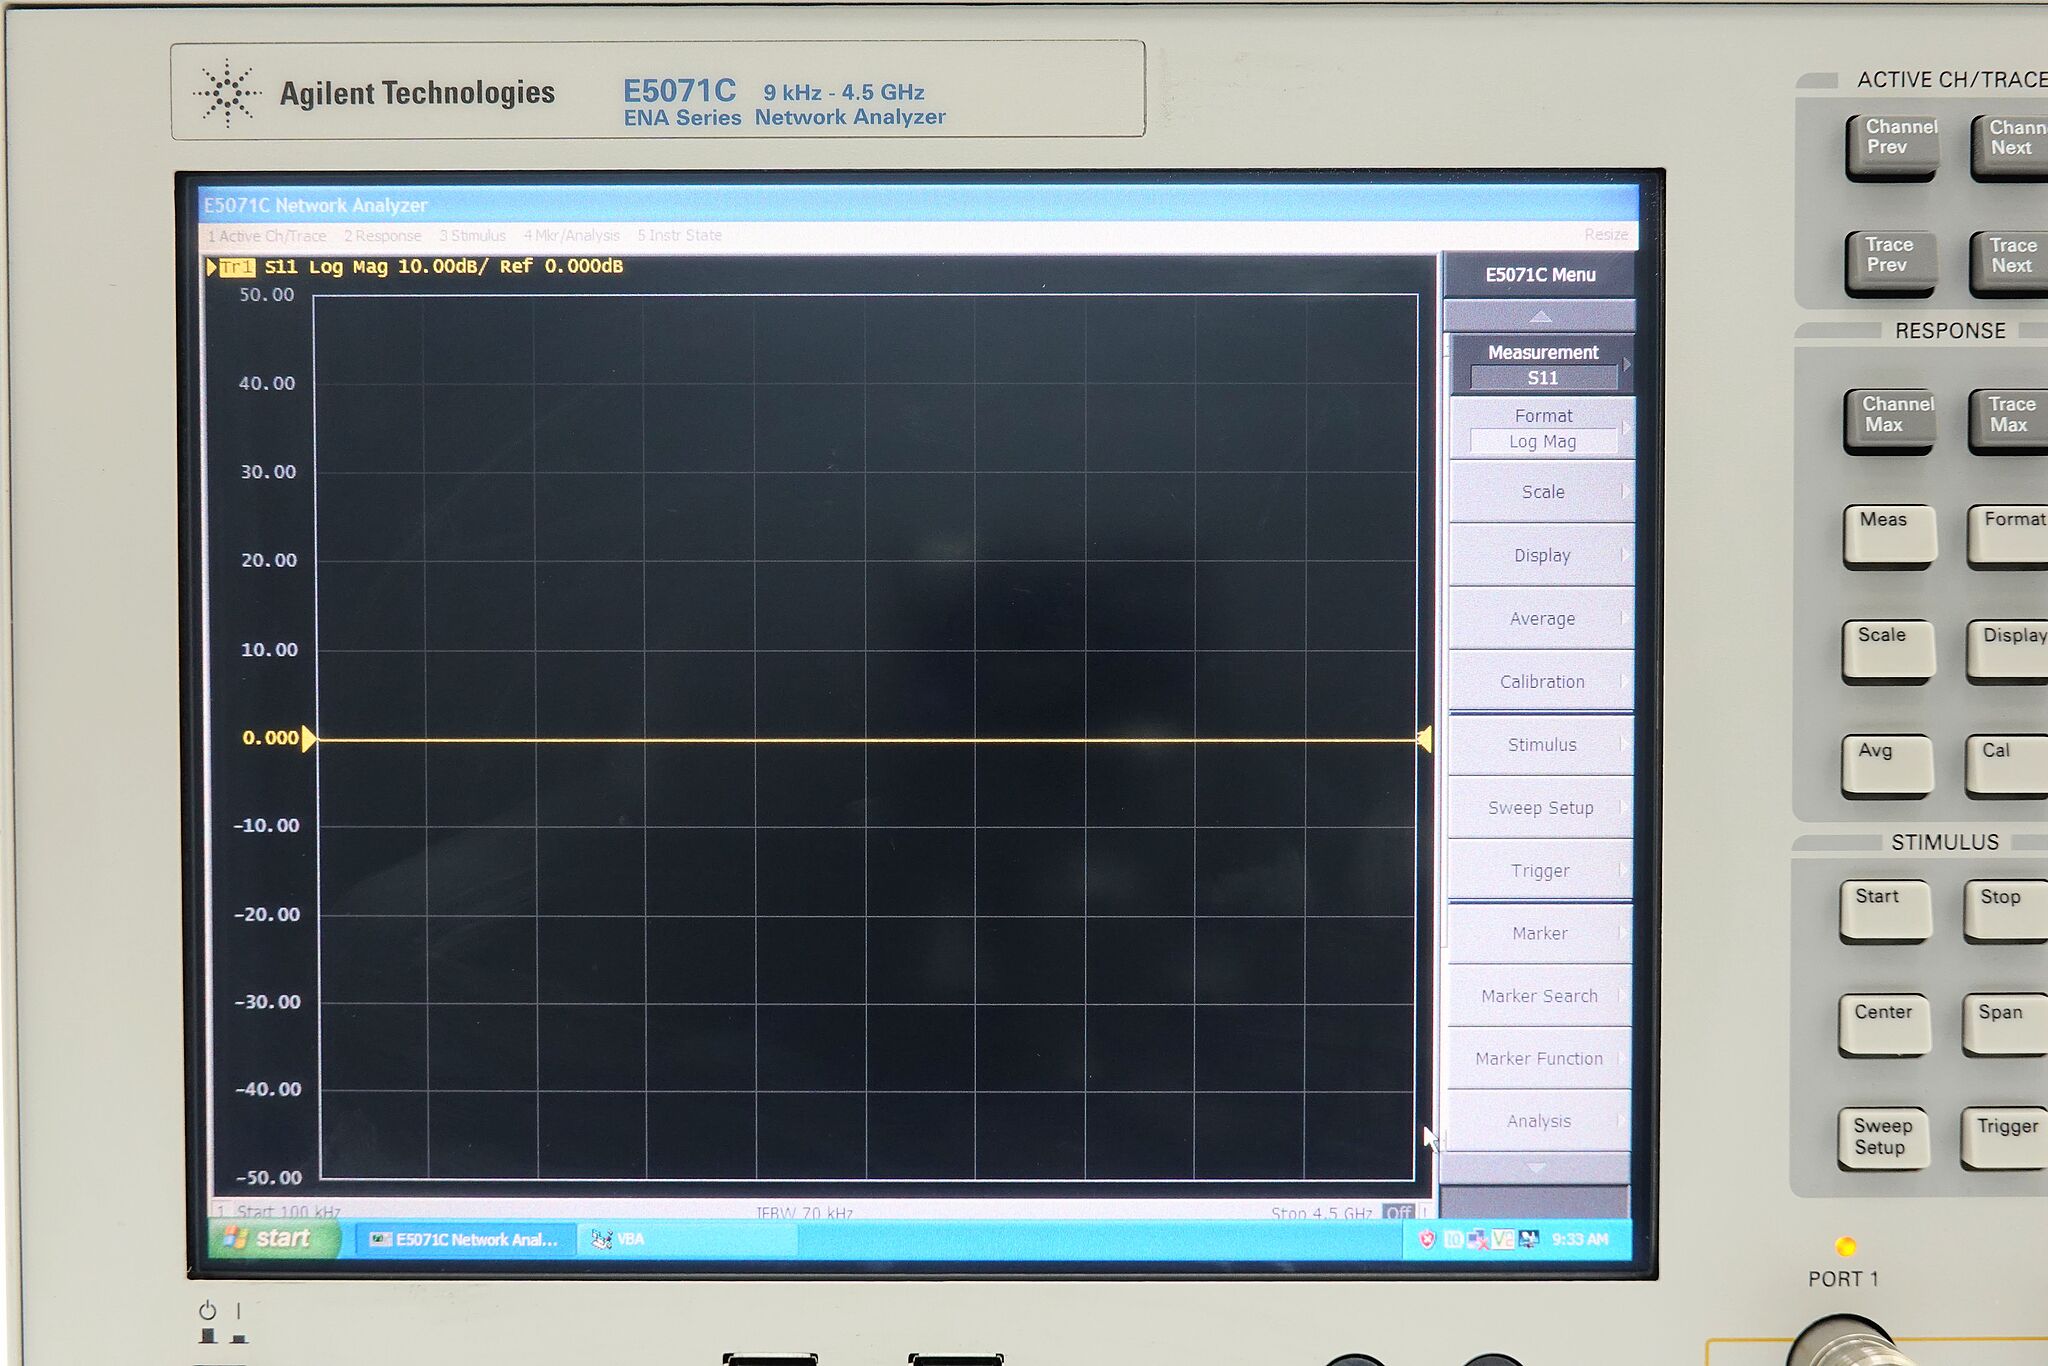Click the E5071C Menu header

tap(1540, 274)
